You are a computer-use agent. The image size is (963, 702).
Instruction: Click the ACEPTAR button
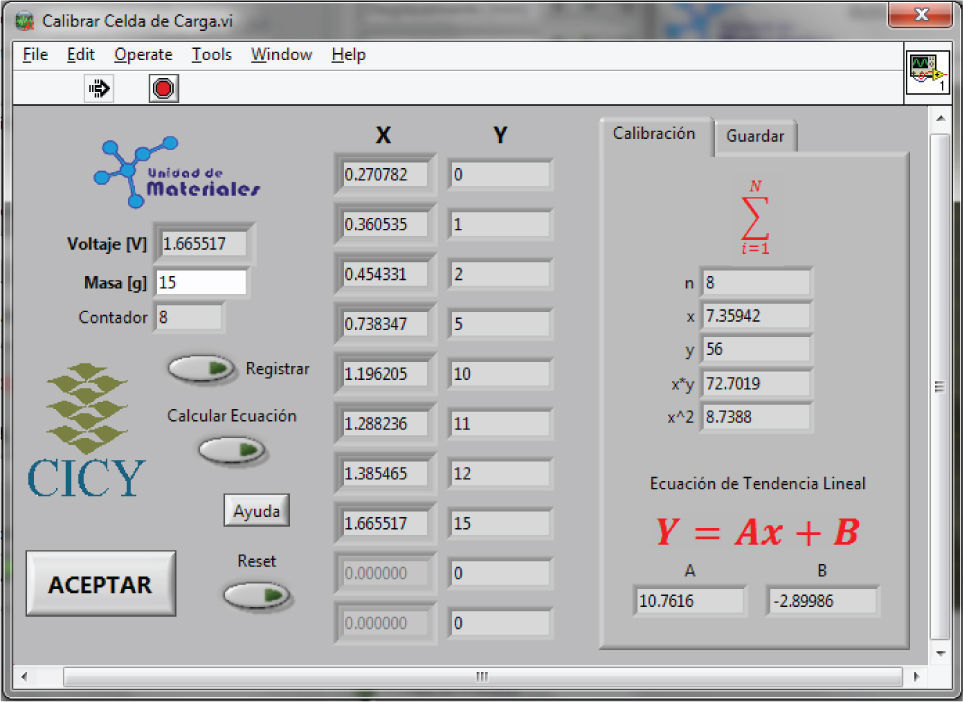(x=100, y=584)
